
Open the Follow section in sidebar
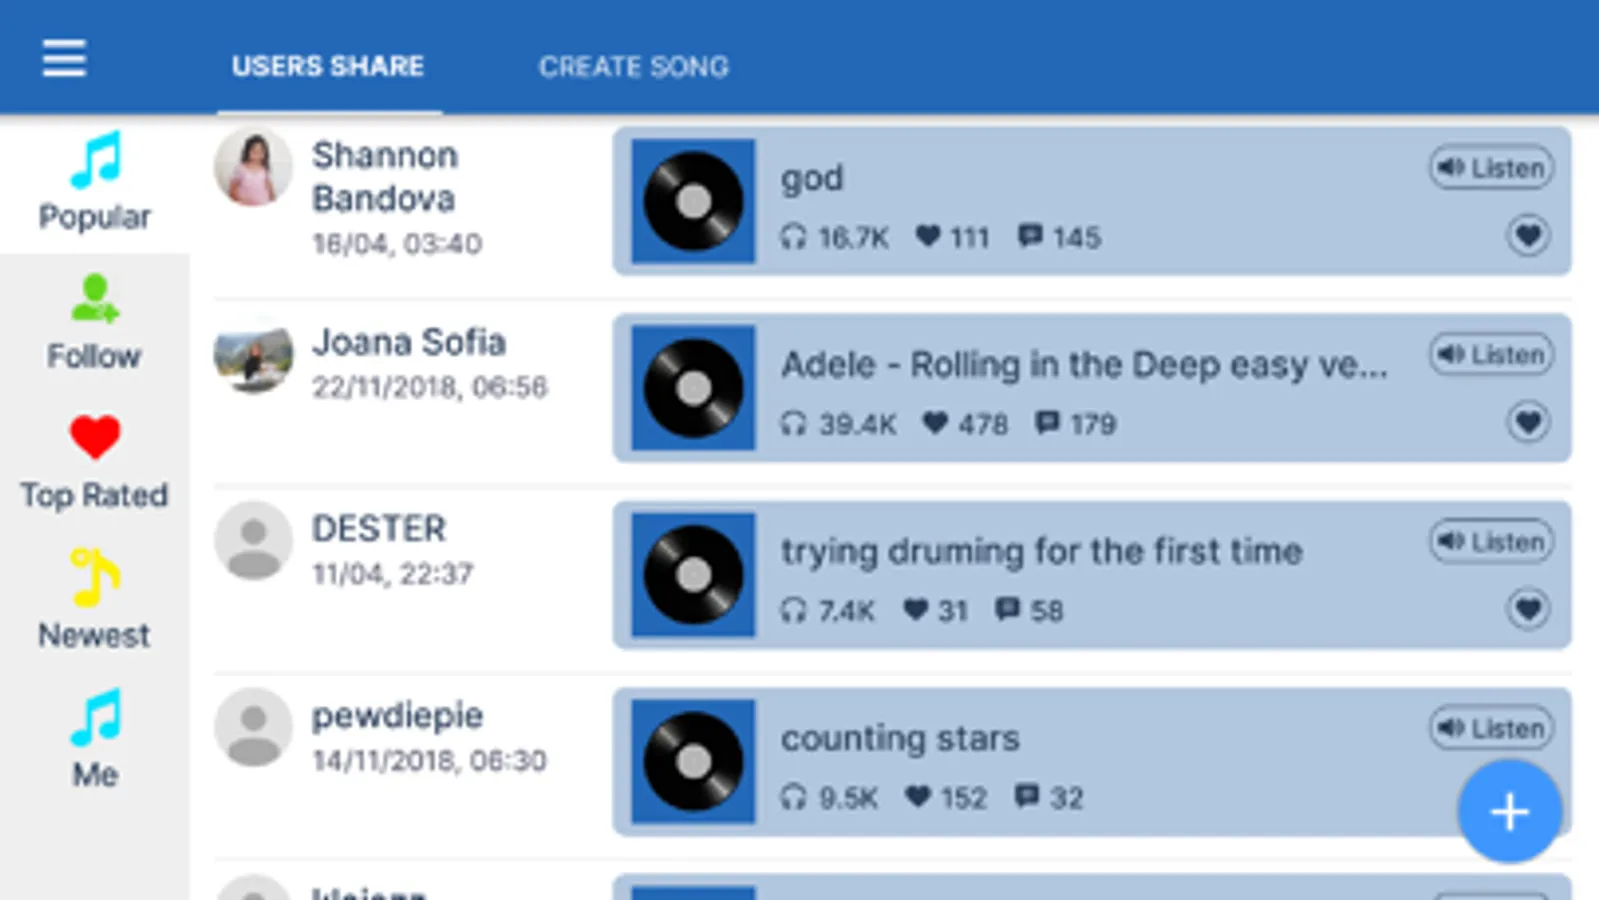tap(95, 322)
